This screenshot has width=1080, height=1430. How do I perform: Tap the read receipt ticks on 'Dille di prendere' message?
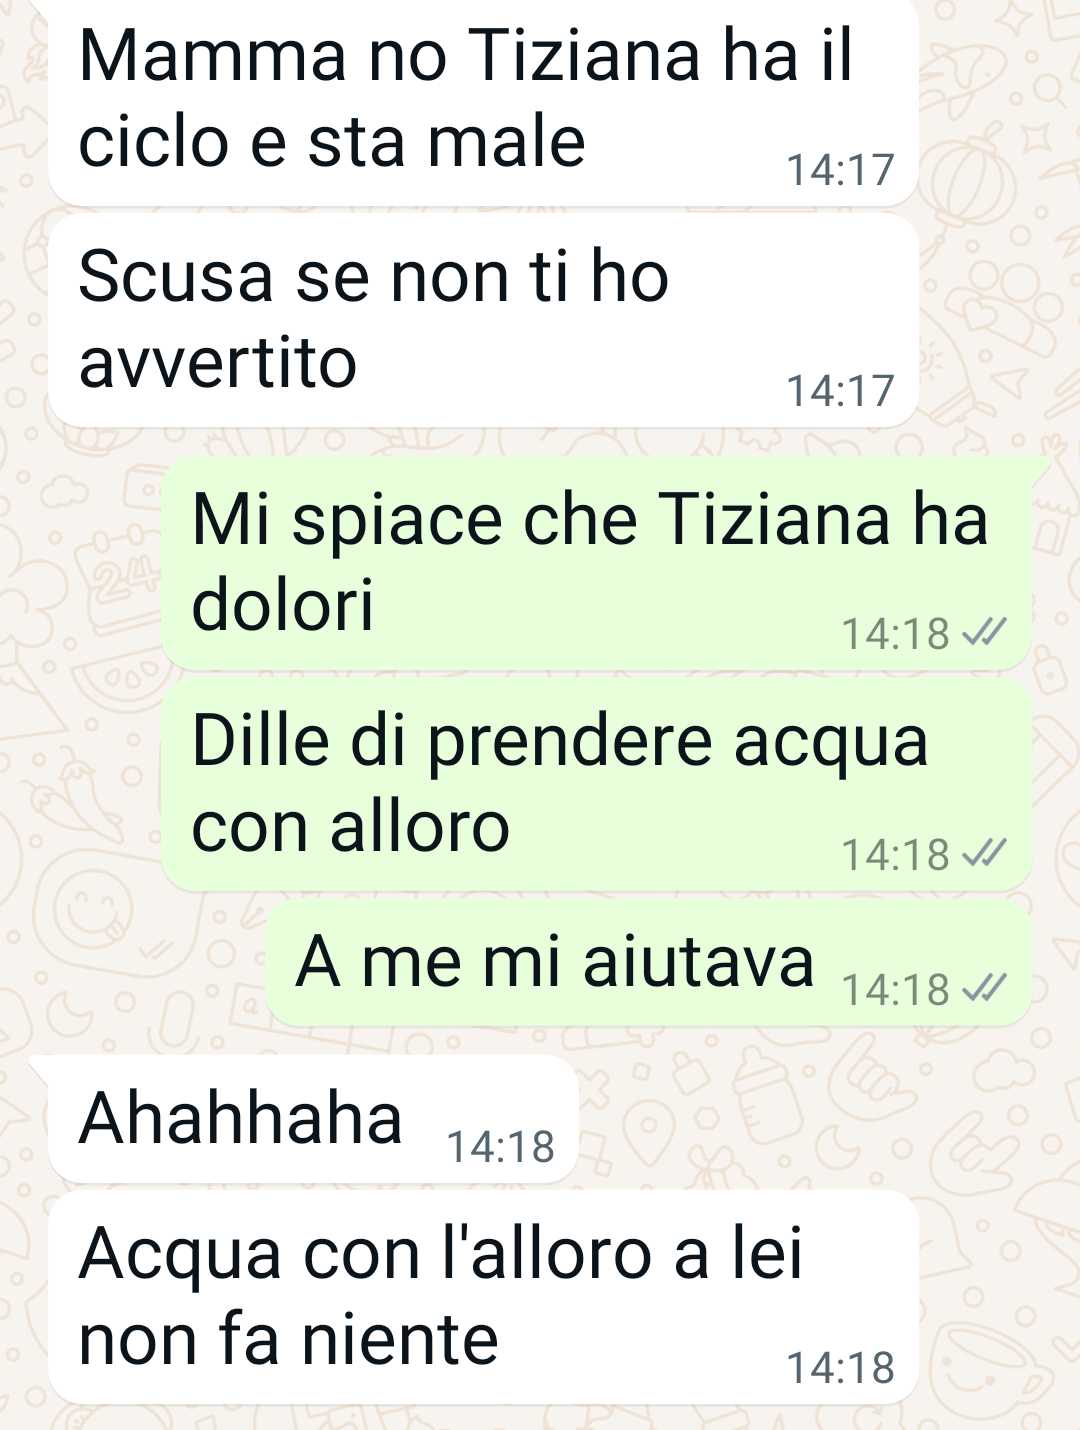coord(984,854)
